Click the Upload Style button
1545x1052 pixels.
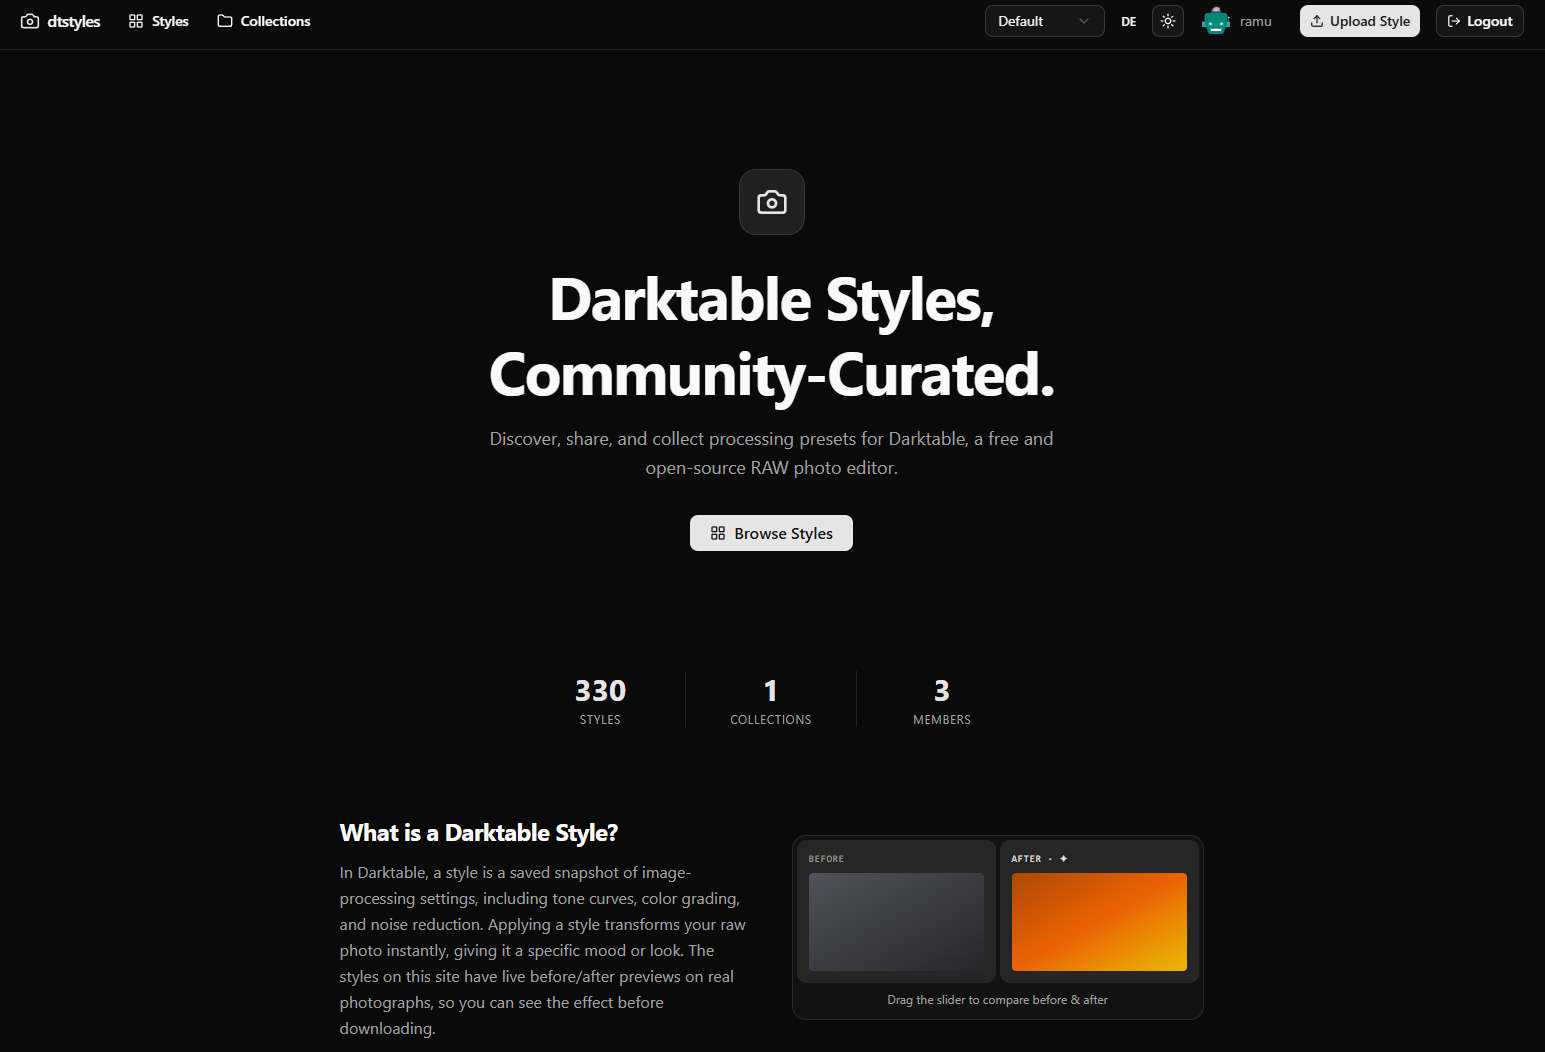[1360, 21]
